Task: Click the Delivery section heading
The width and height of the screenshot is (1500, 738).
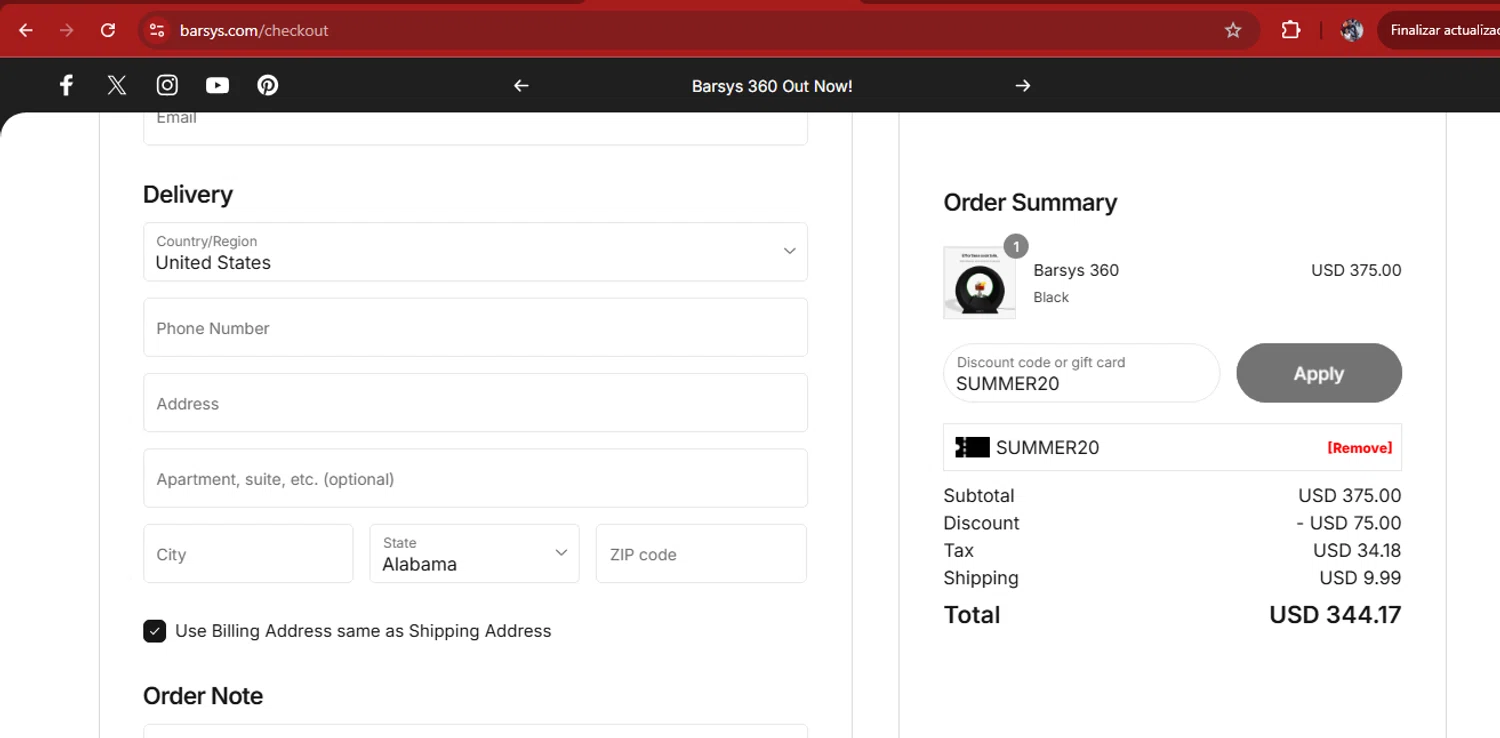Action: tap(188, 194)
